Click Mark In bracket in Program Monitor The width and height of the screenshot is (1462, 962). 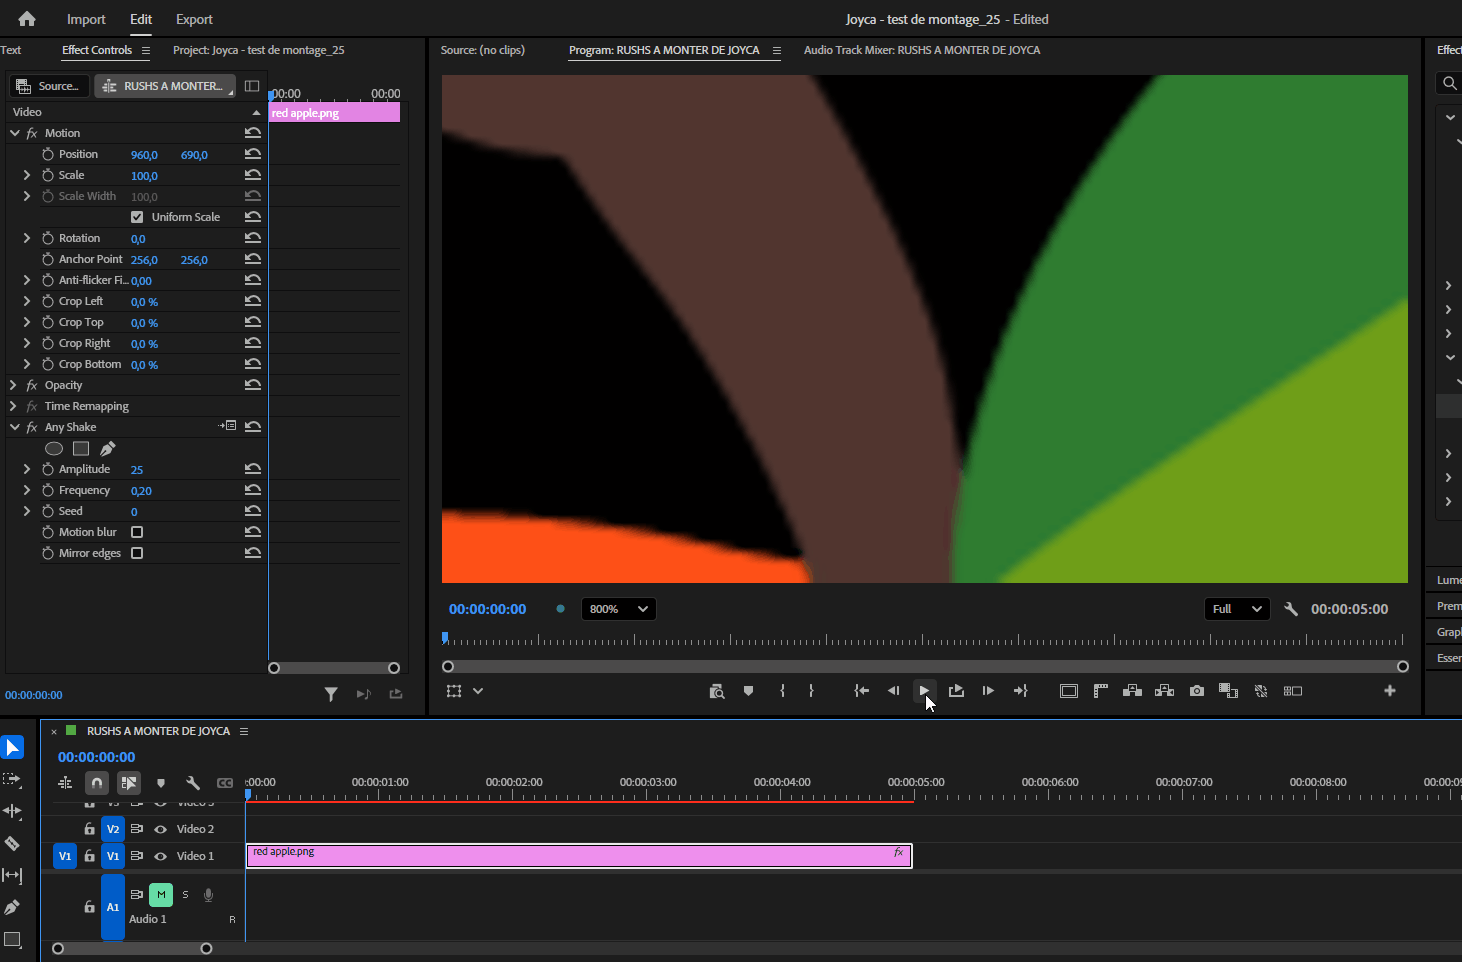coord(782,691)
